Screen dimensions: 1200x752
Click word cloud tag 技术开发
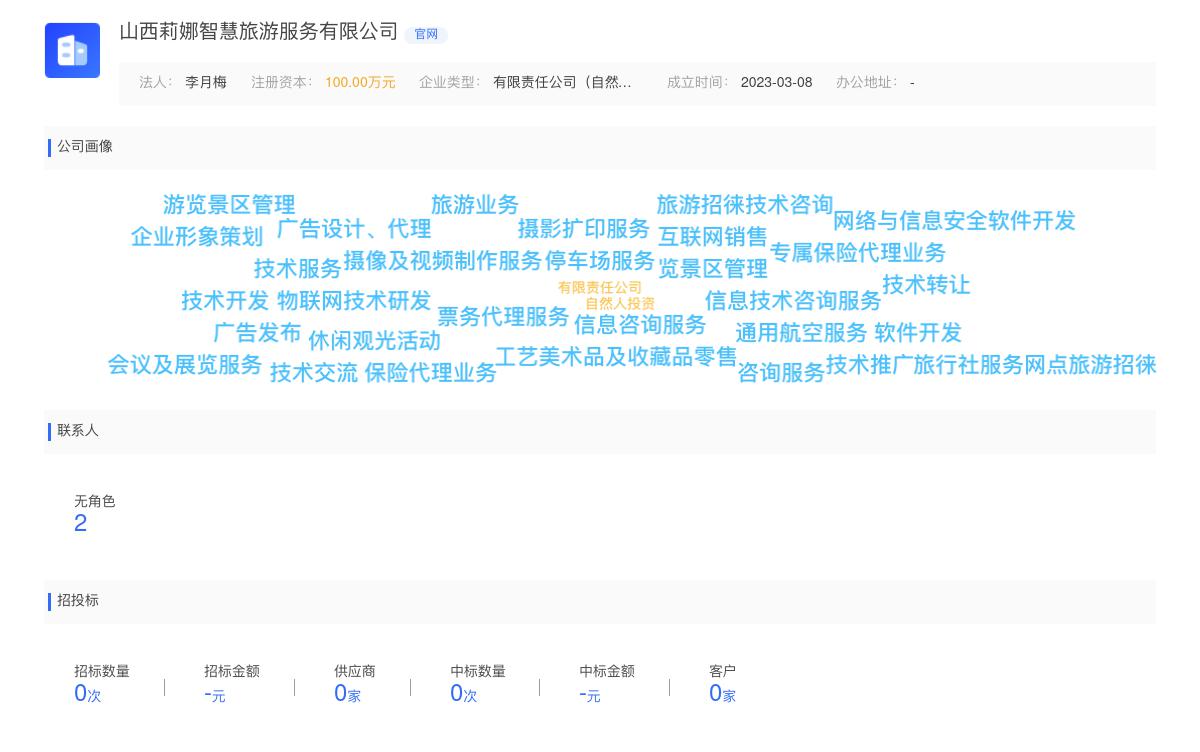click(x=225, y=301)
